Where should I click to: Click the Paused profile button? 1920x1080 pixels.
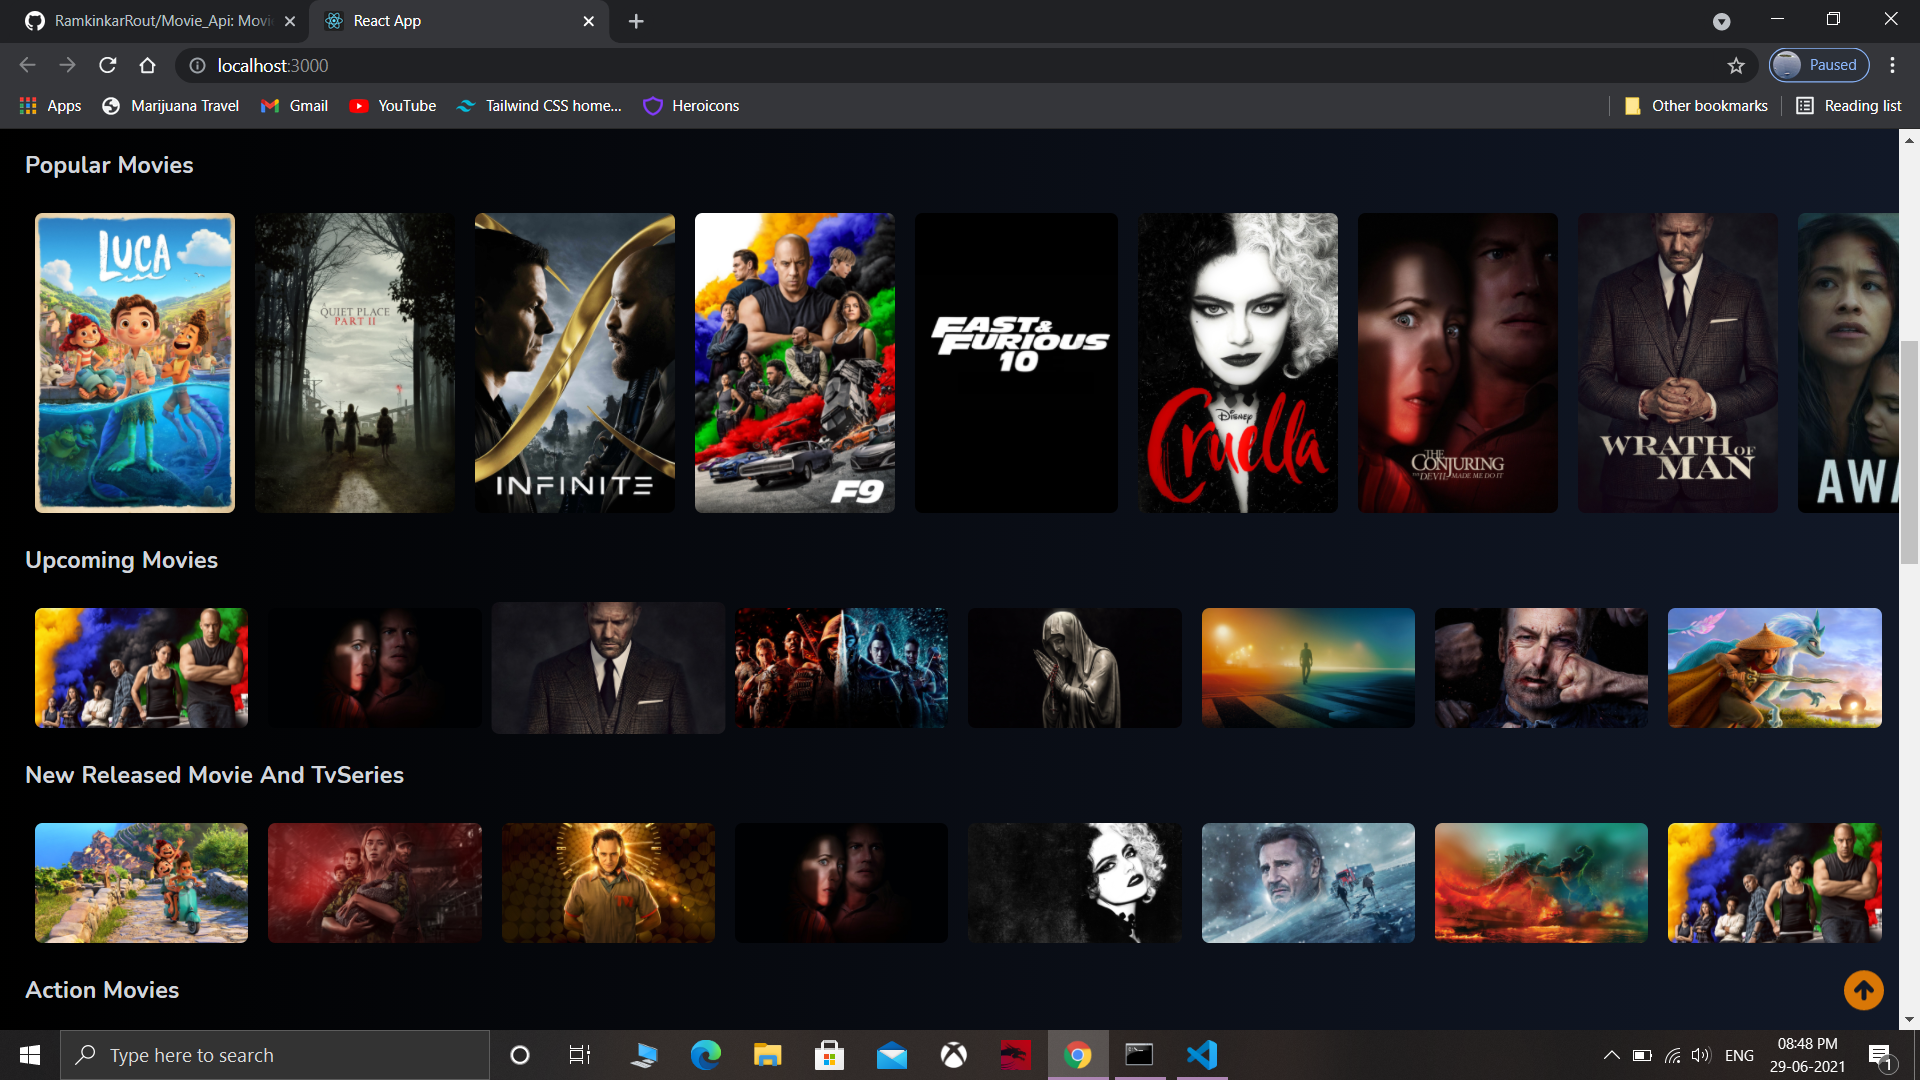[x=1818, y=65]
